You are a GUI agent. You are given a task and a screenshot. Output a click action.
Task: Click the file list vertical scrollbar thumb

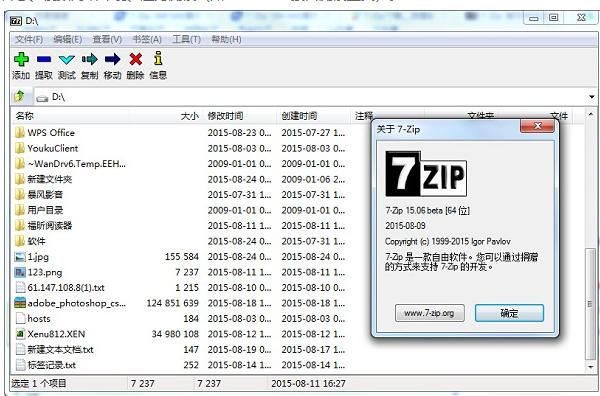pyautogui.click(x=590, y=304)
